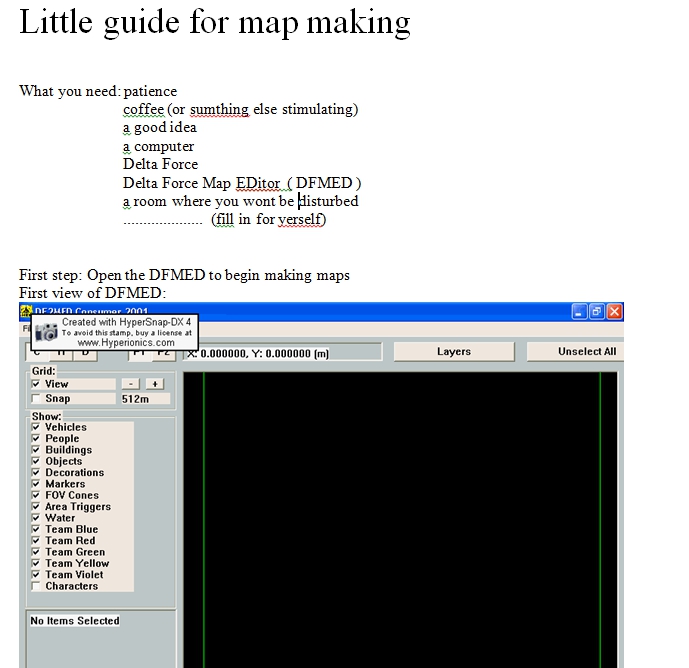Toggle the Objects checkbox
This screenshot has width=689, height=668.
pyautogui.click(x=36, y=461)
